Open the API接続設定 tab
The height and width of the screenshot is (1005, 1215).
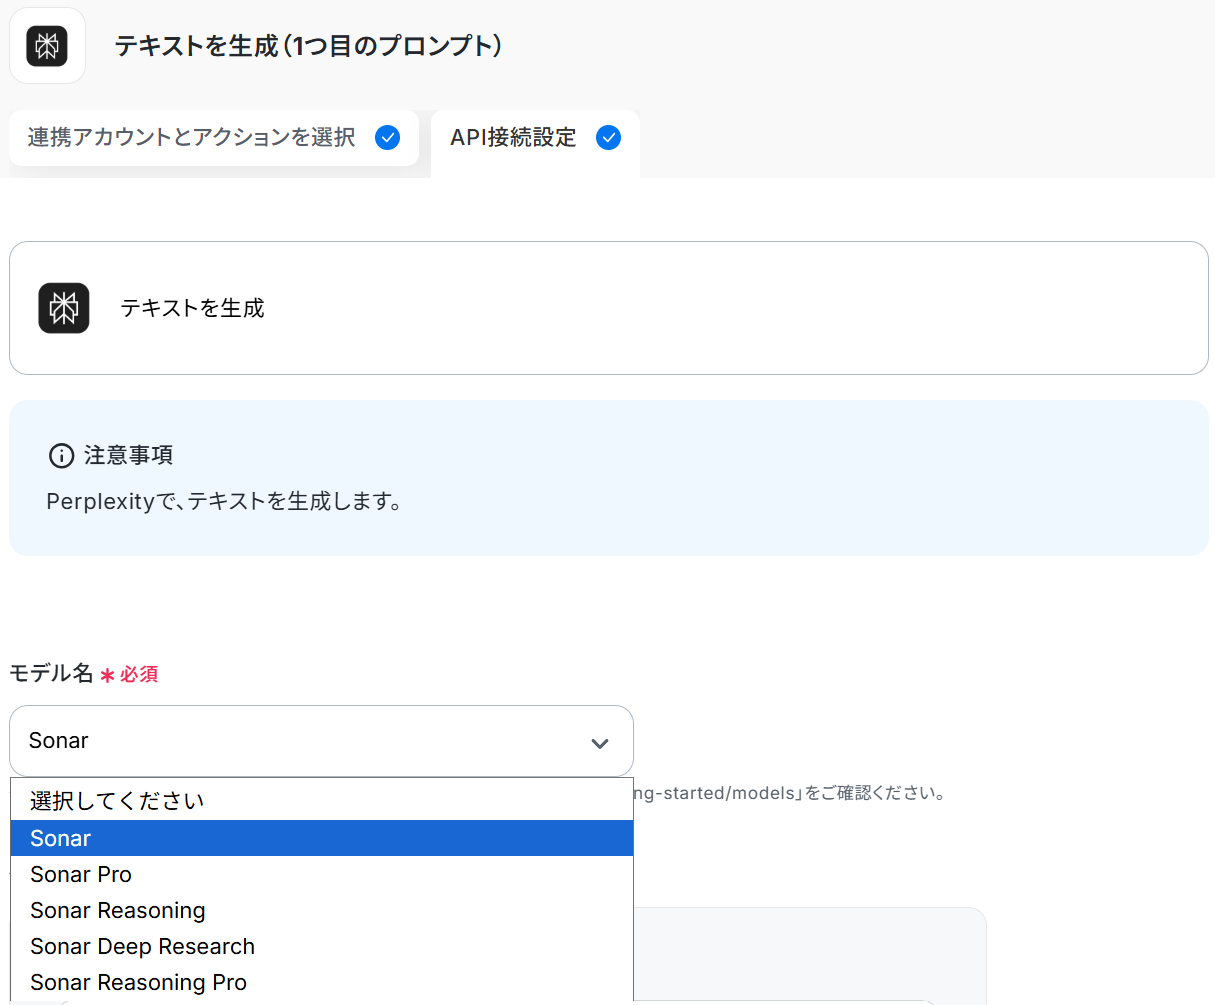tap(513, 138)
